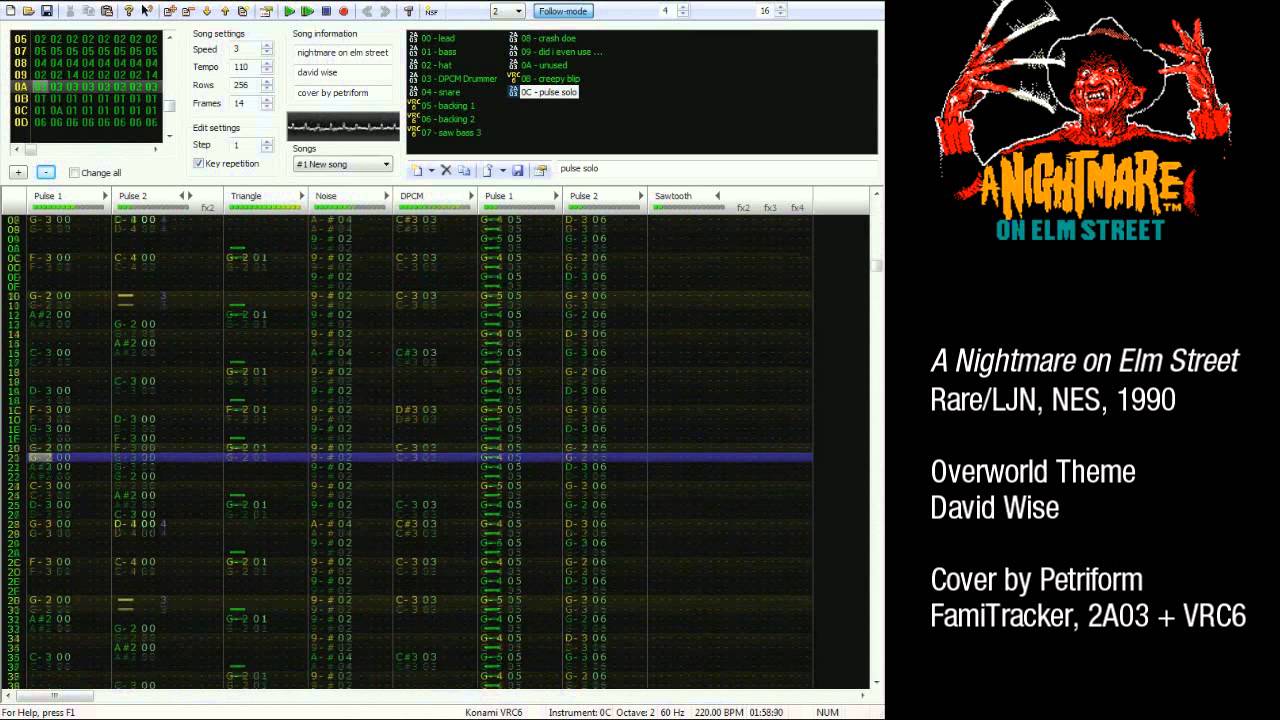
Task: Click the plus button below the frame editor
Action: coord(18,172)
